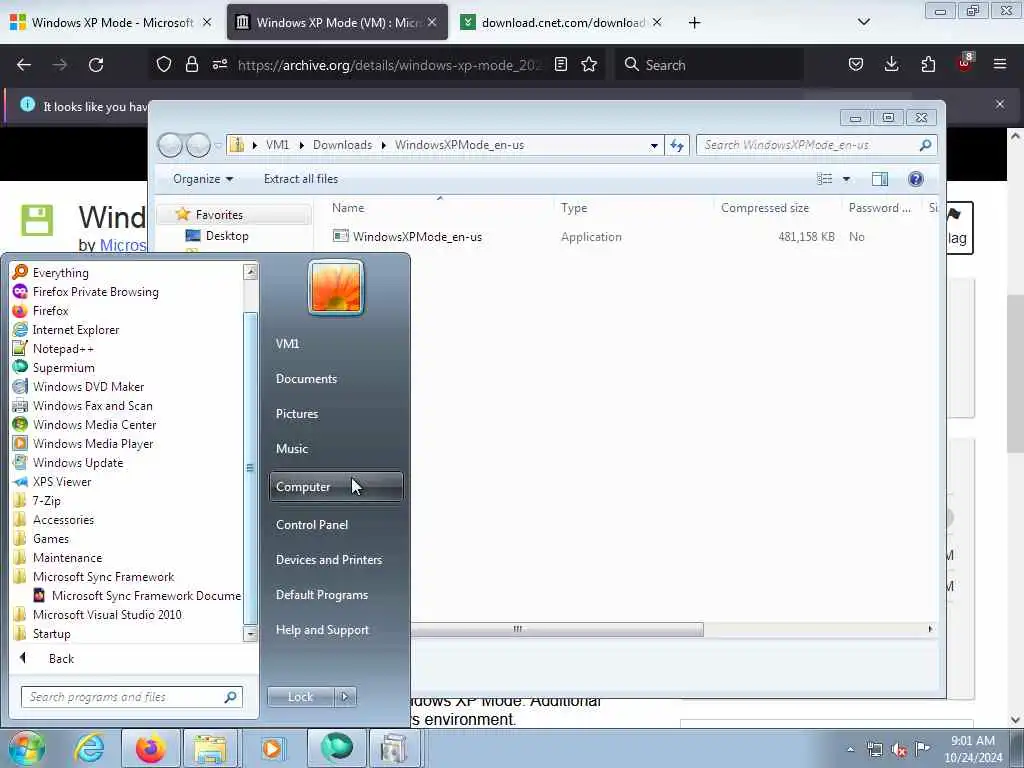Show hidden tray icons arrow
Screen dimensions: 1024x768
coord(850,750)
